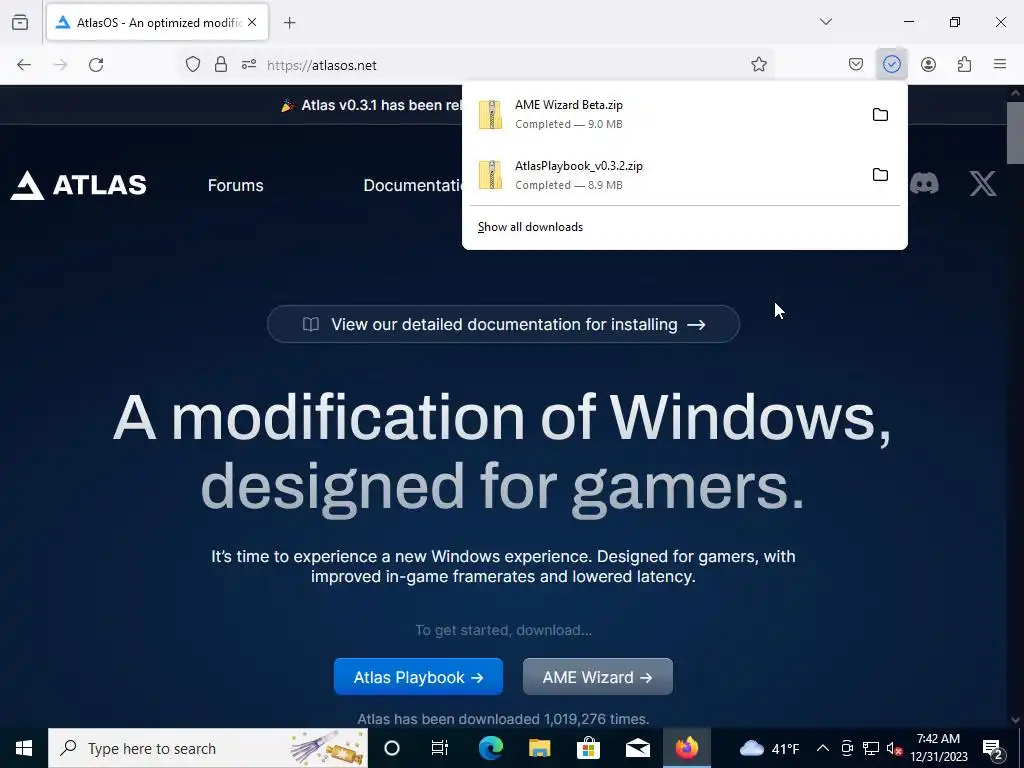Open Atlas Discord icon link
Screen dimensions: 1024x768
pyautogui.click(x=925, y=184)
